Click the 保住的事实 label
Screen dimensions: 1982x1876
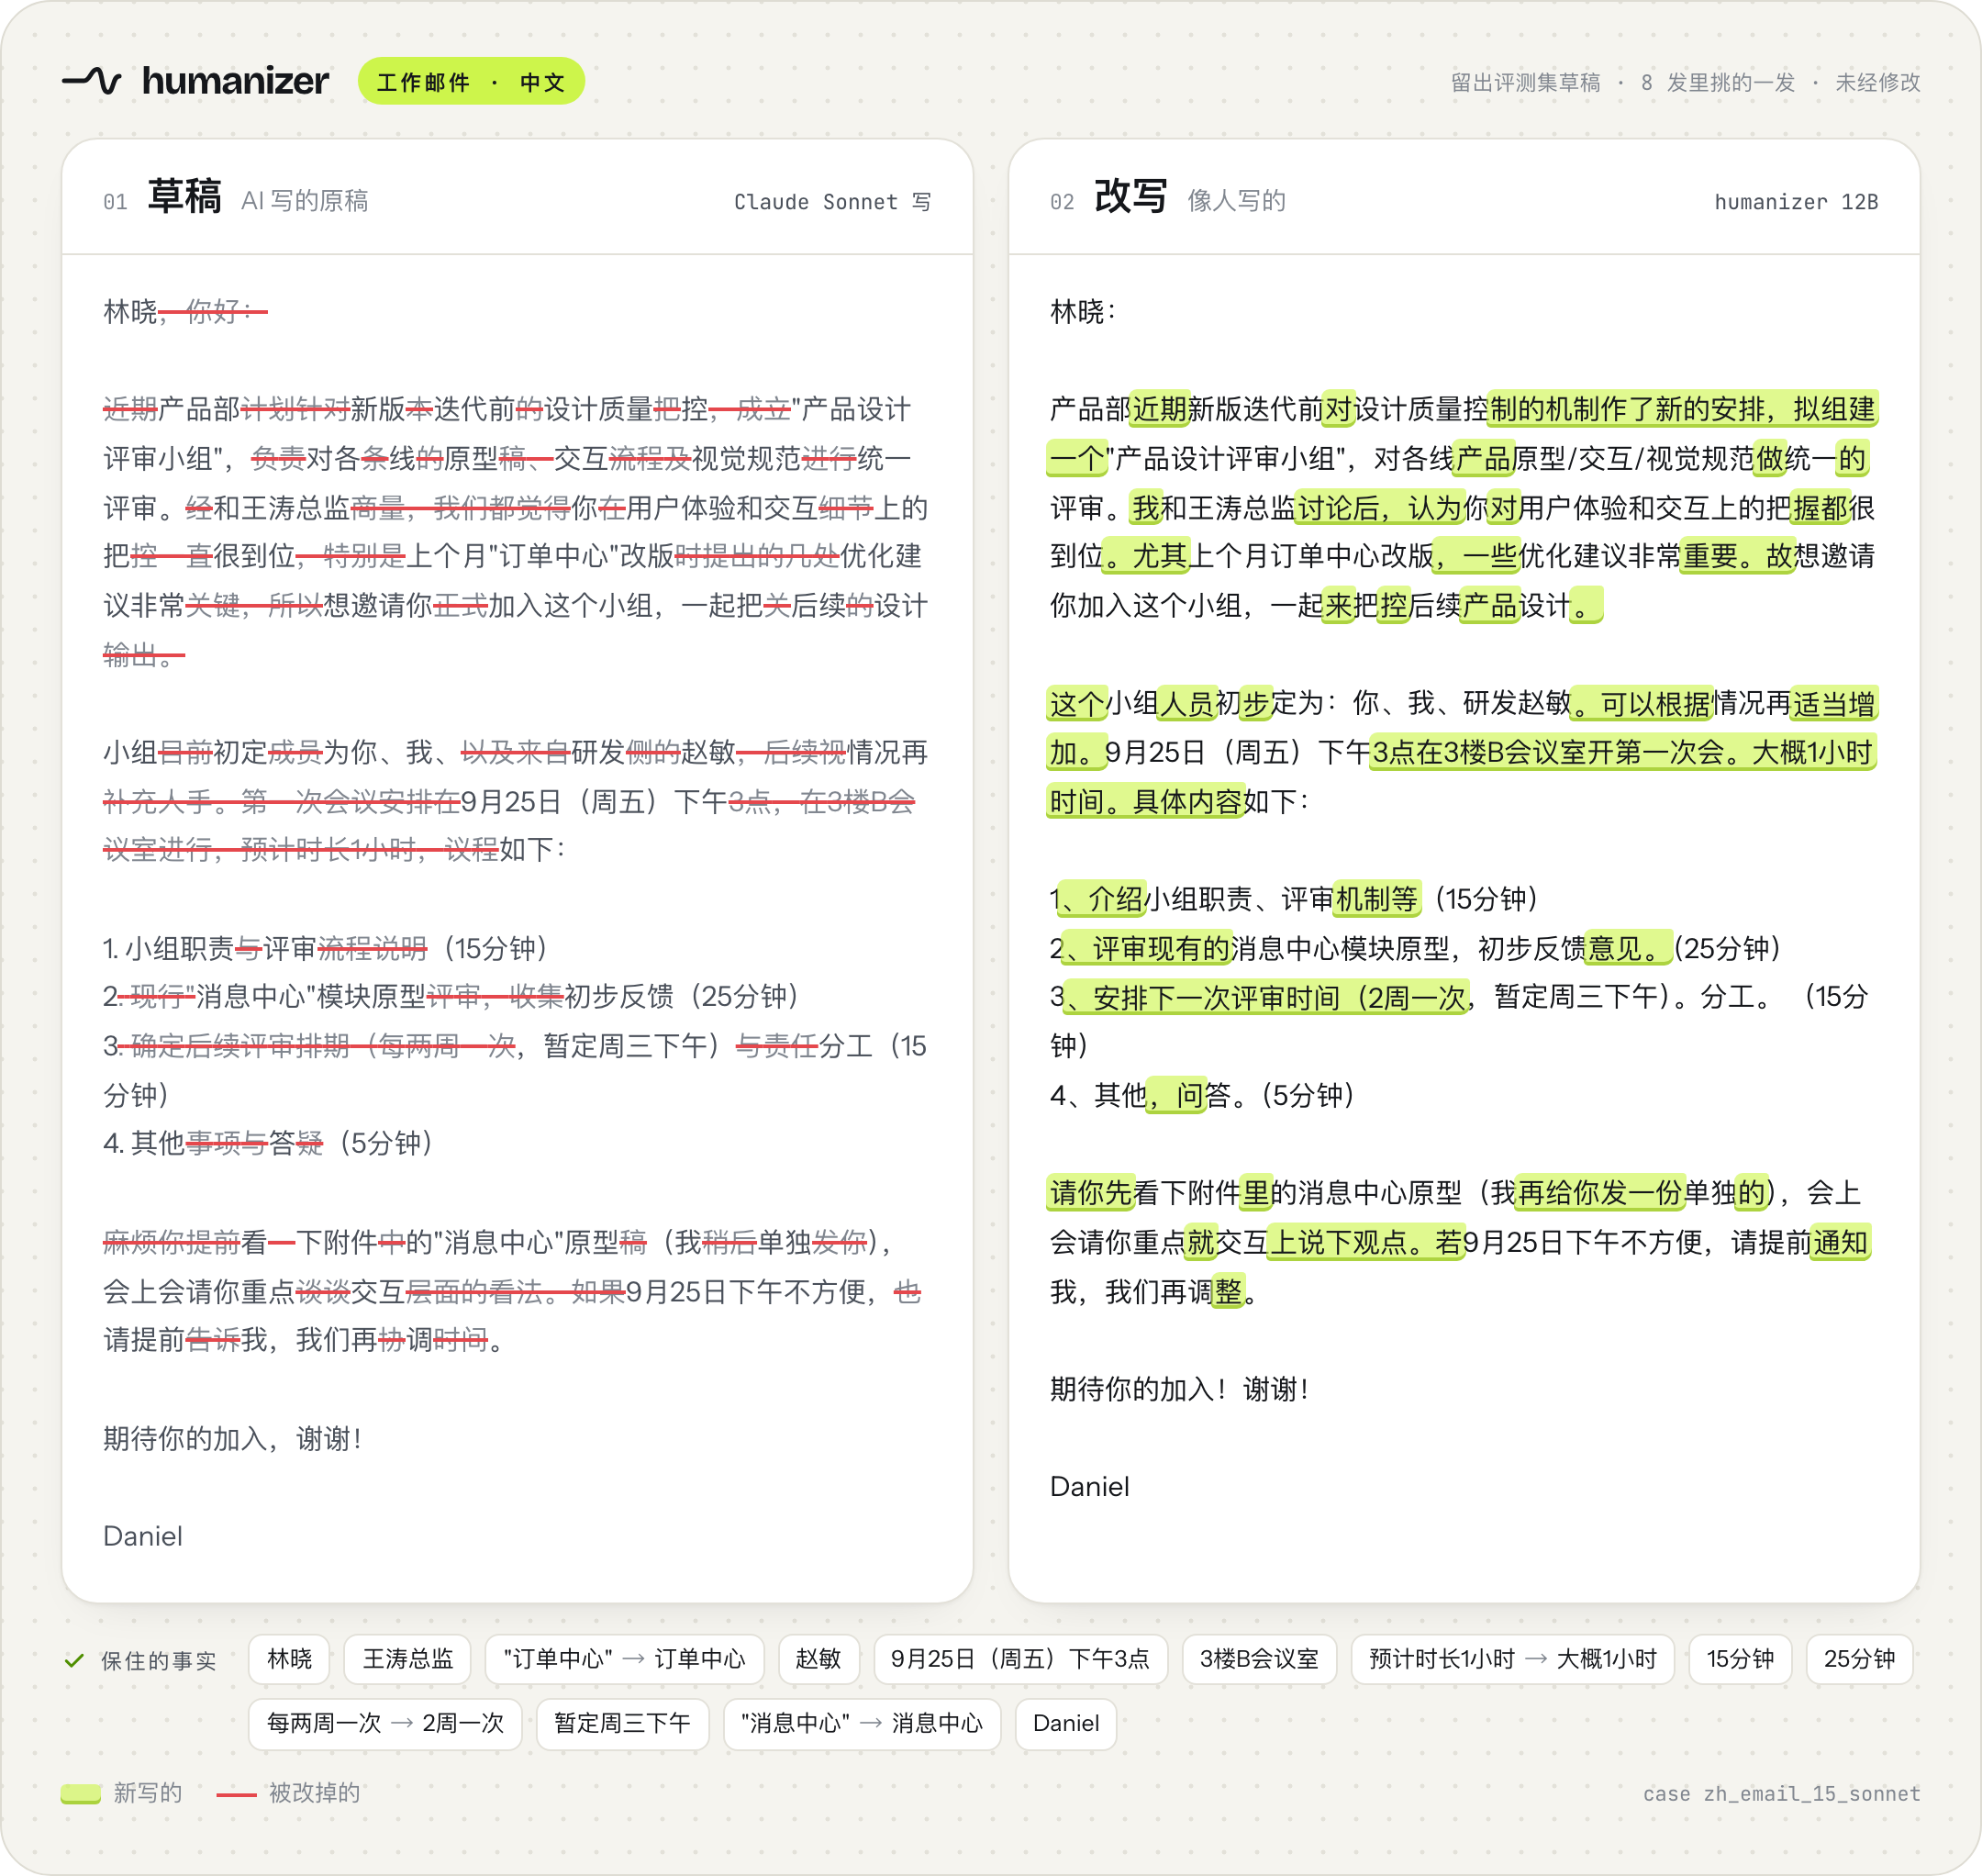point(159,1661)
